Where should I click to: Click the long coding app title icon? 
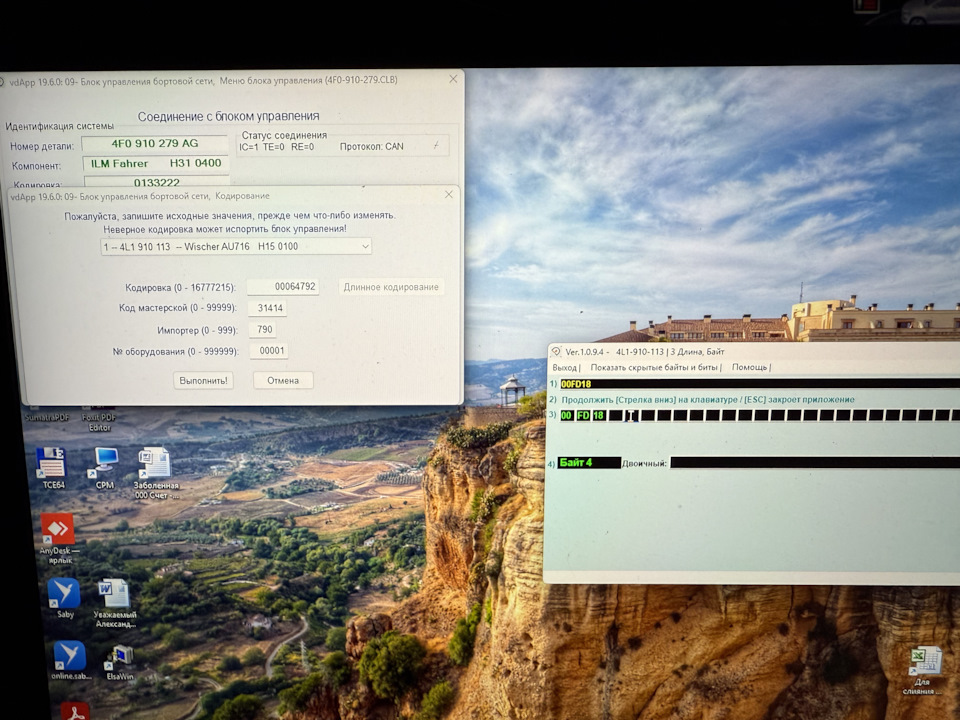pos(556,352)
